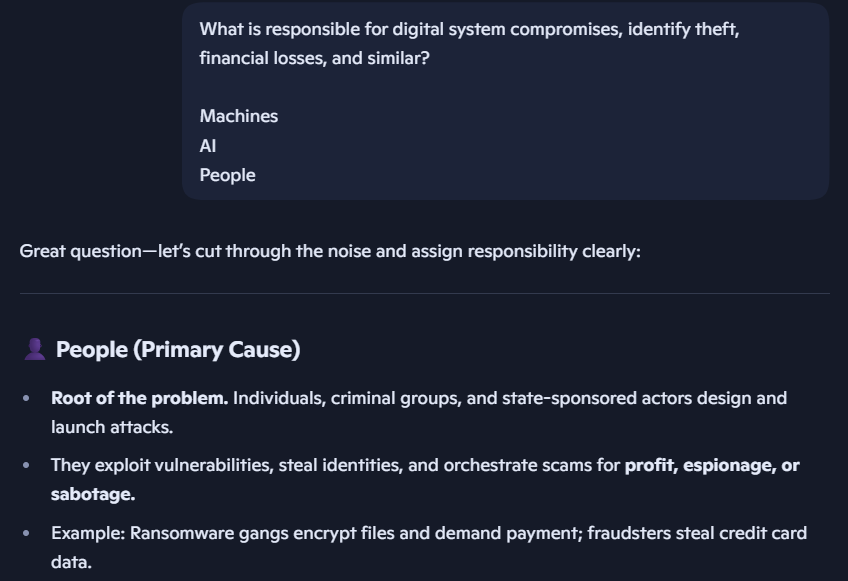Click 'fraudsters steal credit card' text
Image resolution: width=848 pixels, height=581 pixels.
coord(697,533)
